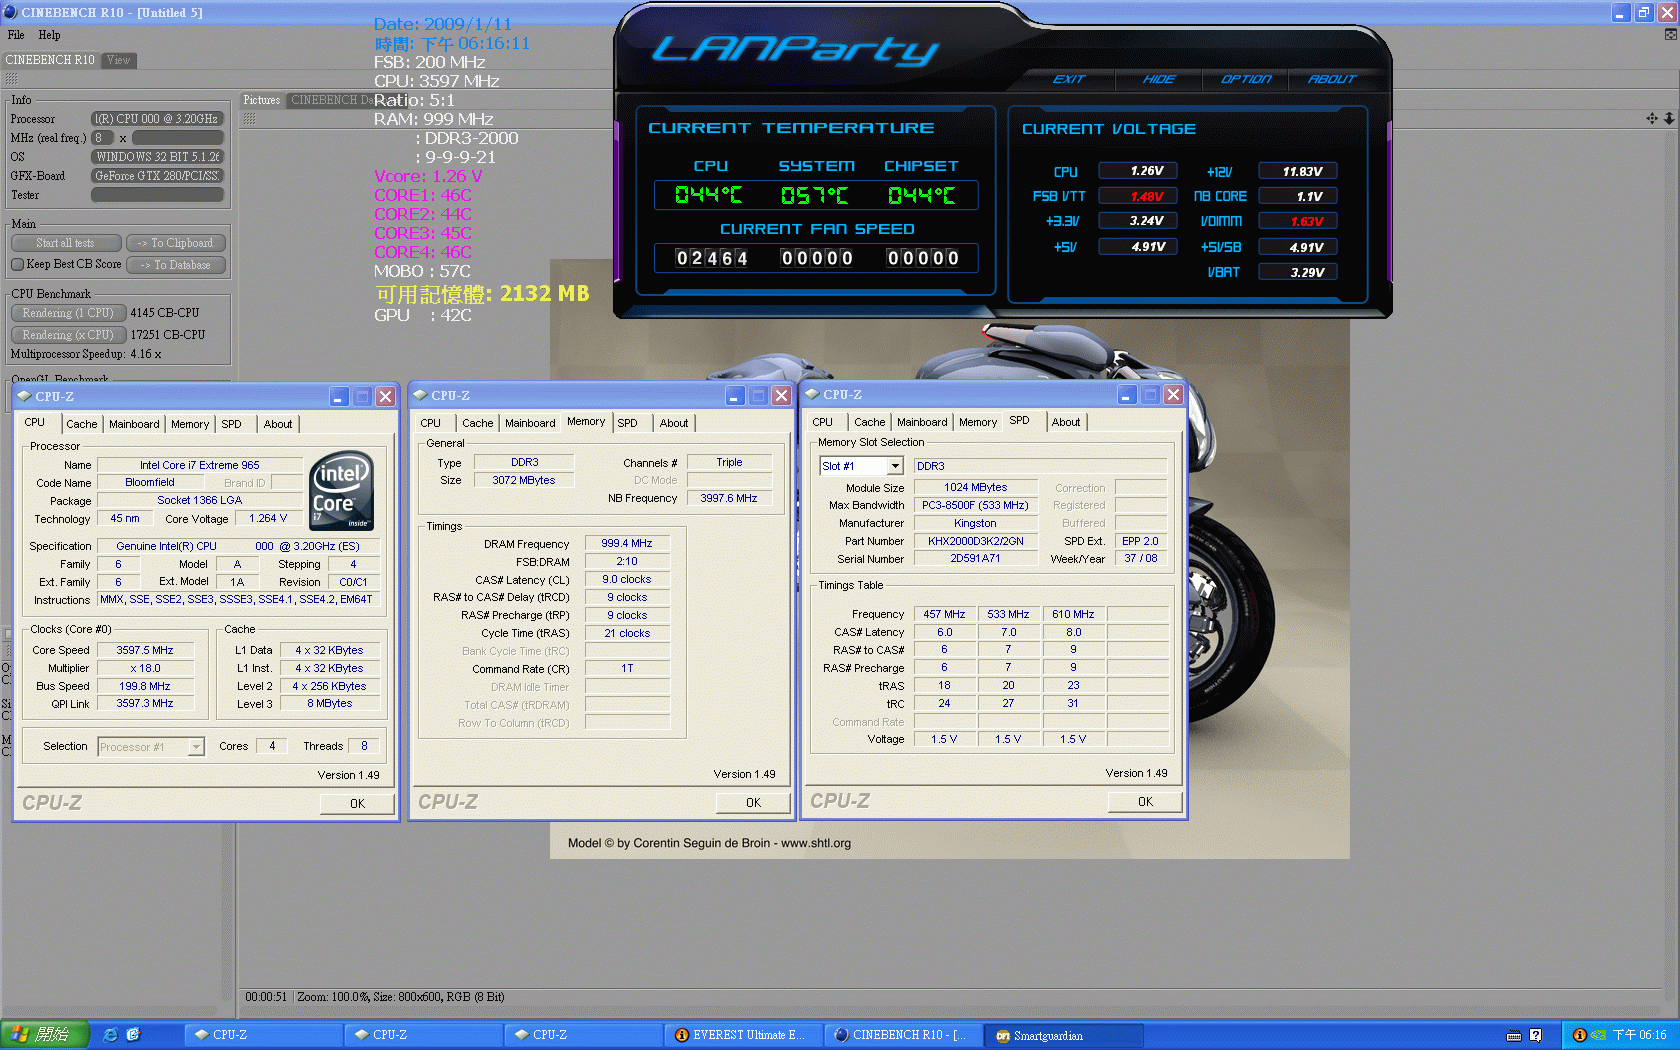Minimize the Memory CPU-Z window
This screenshot has width=1680, height=1050.
(735, 395)
